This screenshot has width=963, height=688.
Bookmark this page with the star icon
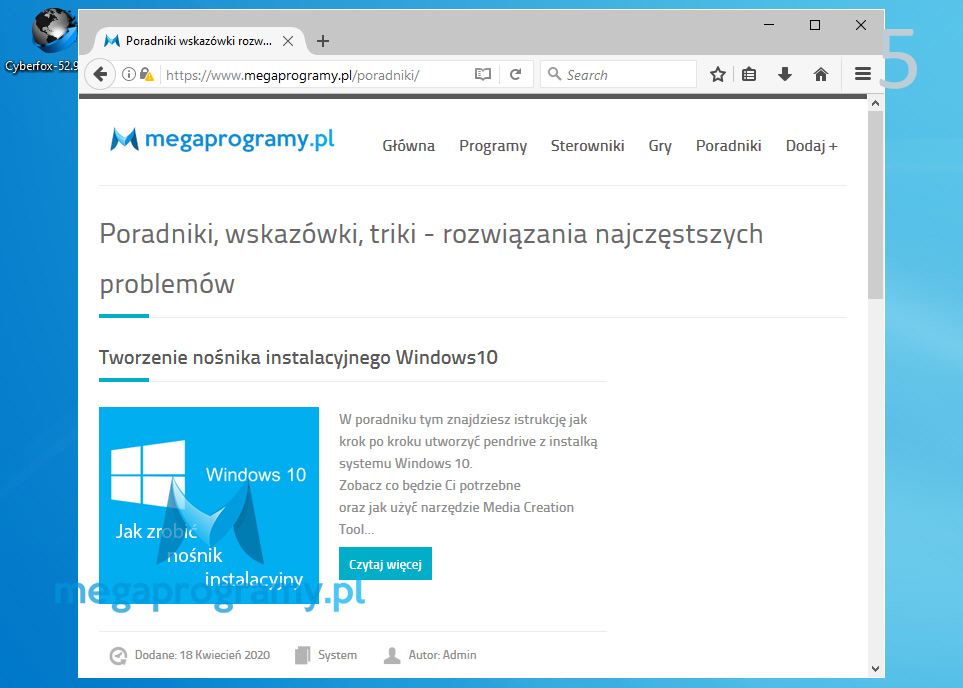717,74
